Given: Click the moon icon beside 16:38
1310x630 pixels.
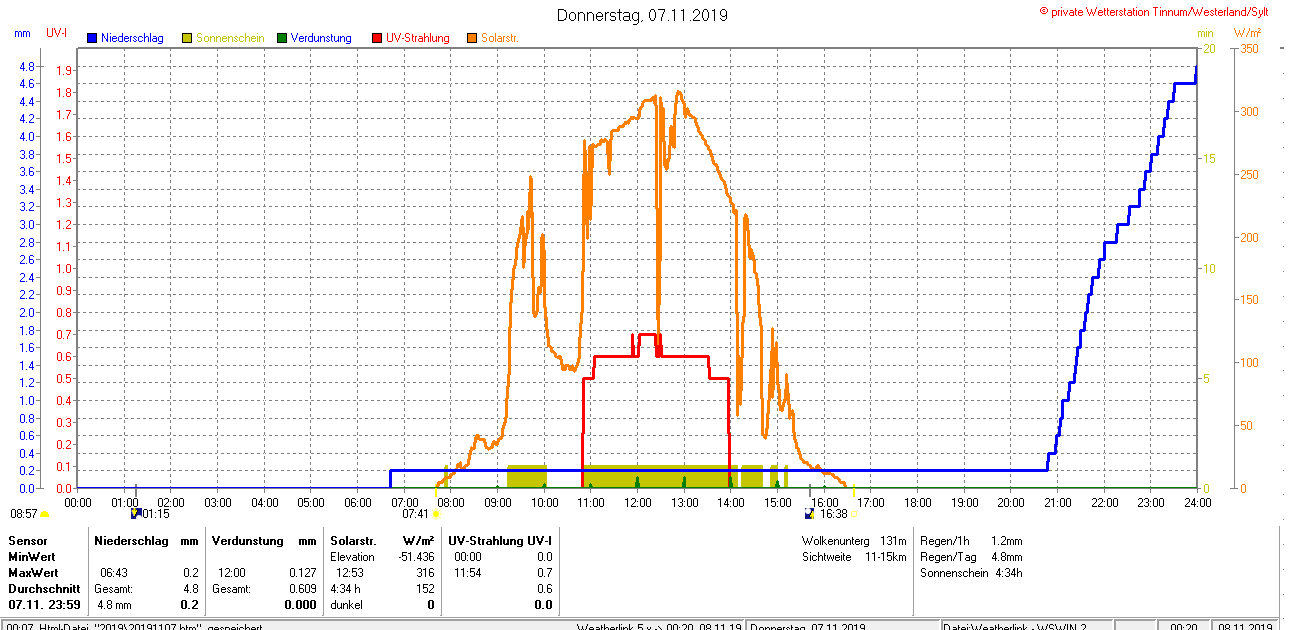Looking at the screenshot, I should (811, 514).
